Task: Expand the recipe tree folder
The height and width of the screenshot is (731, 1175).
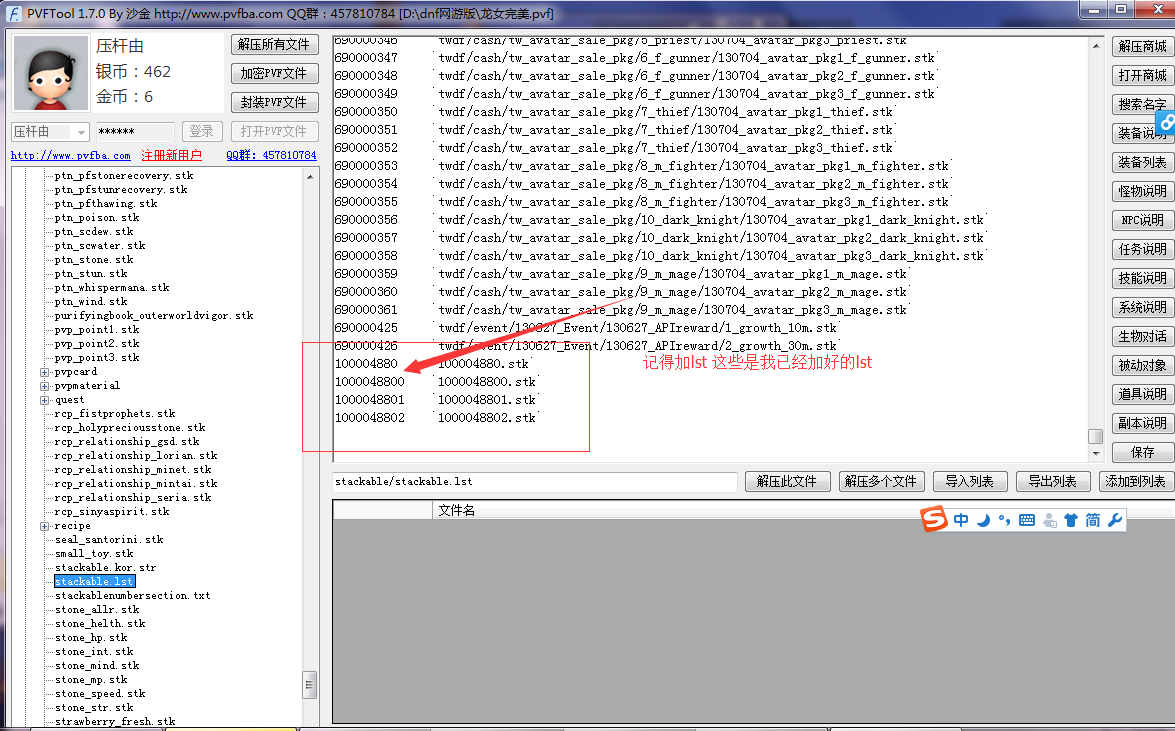Action: (45, 526)
